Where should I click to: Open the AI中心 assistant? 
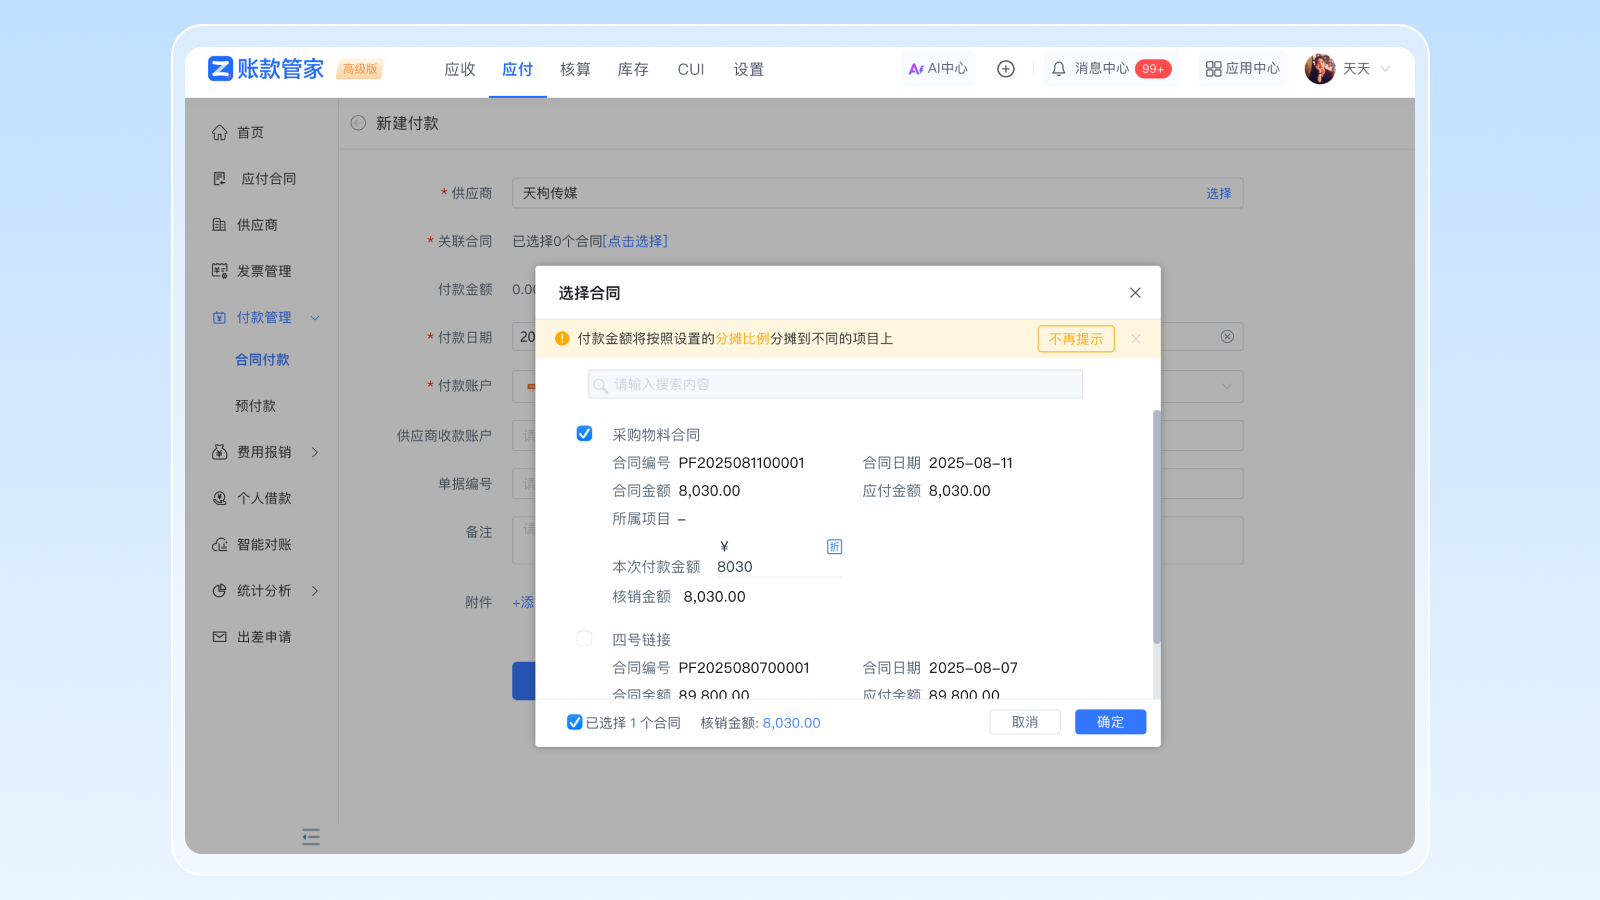(x=938, y=69)
